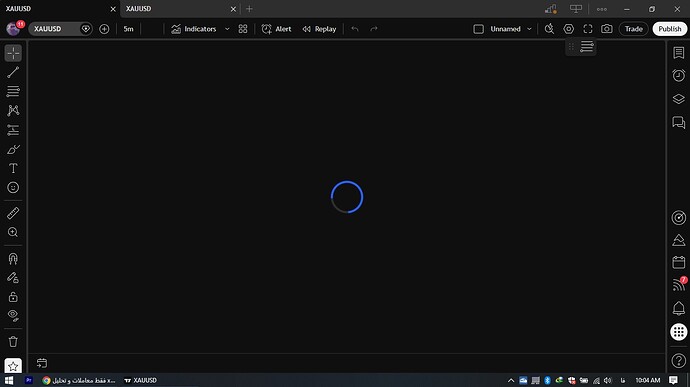The width and height of the screenshot is (690, 387).
Task: Activate the zoom in tool
Action: coord(13,232)
